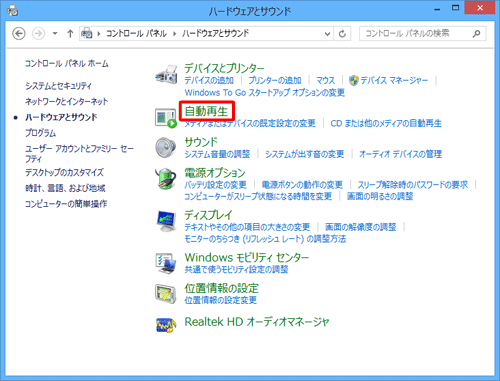Select ハードウェアとサウンド in the sidebar
500x381 pixels.
pos(61,117)
